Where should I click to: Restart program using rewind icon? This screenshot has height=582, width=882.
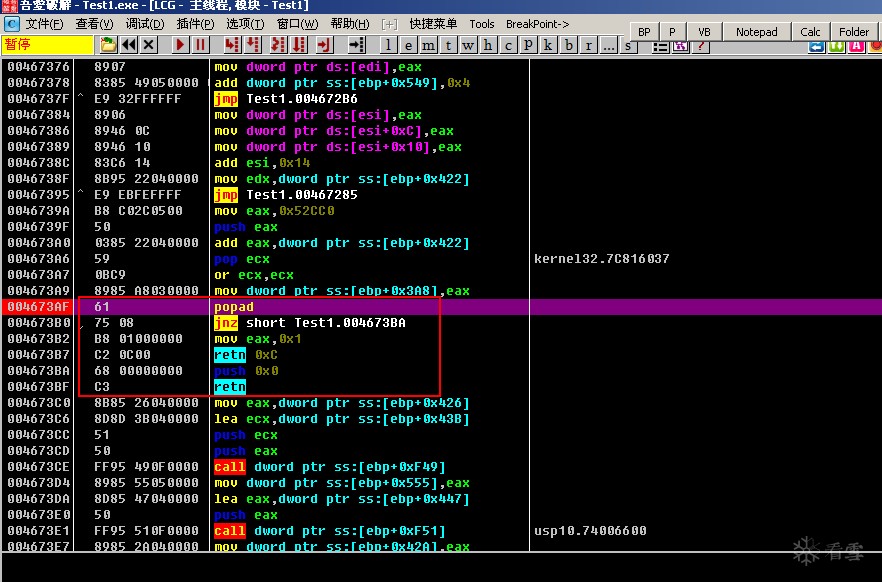(x=129, y=44)
